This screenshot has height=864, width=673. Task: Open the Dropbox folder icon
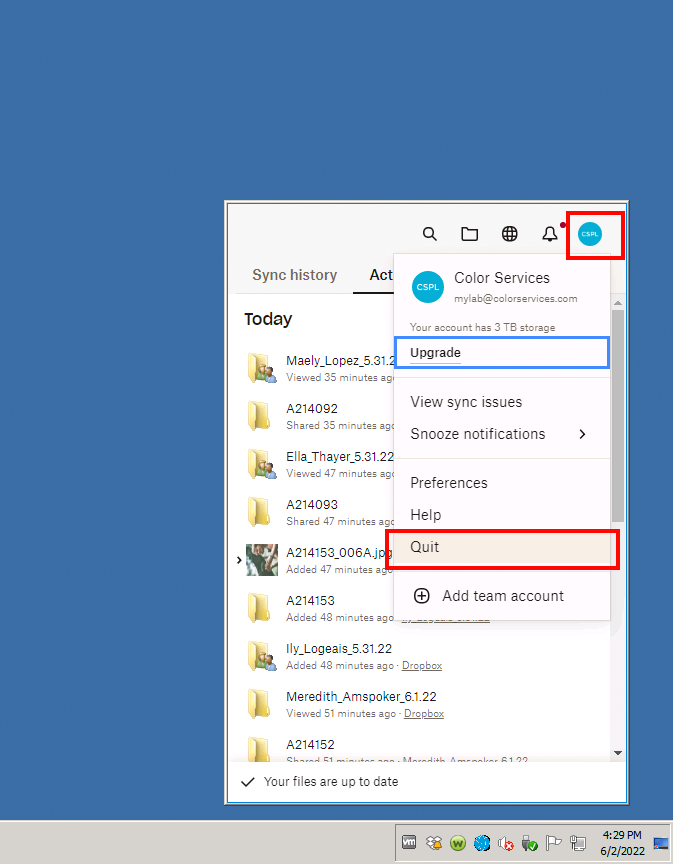click(469, 234)
